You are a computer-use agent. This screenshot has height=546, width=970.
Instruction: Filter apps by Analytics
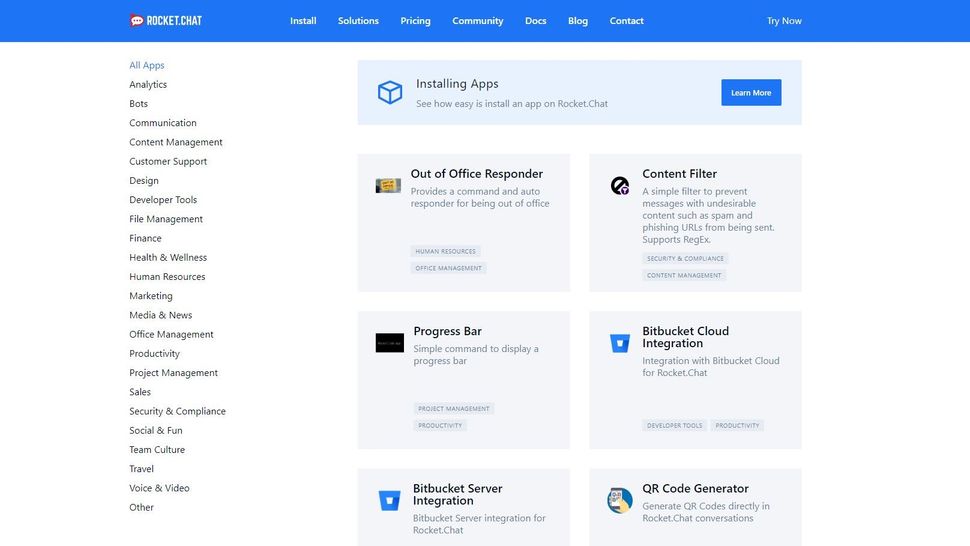point(148,84)
